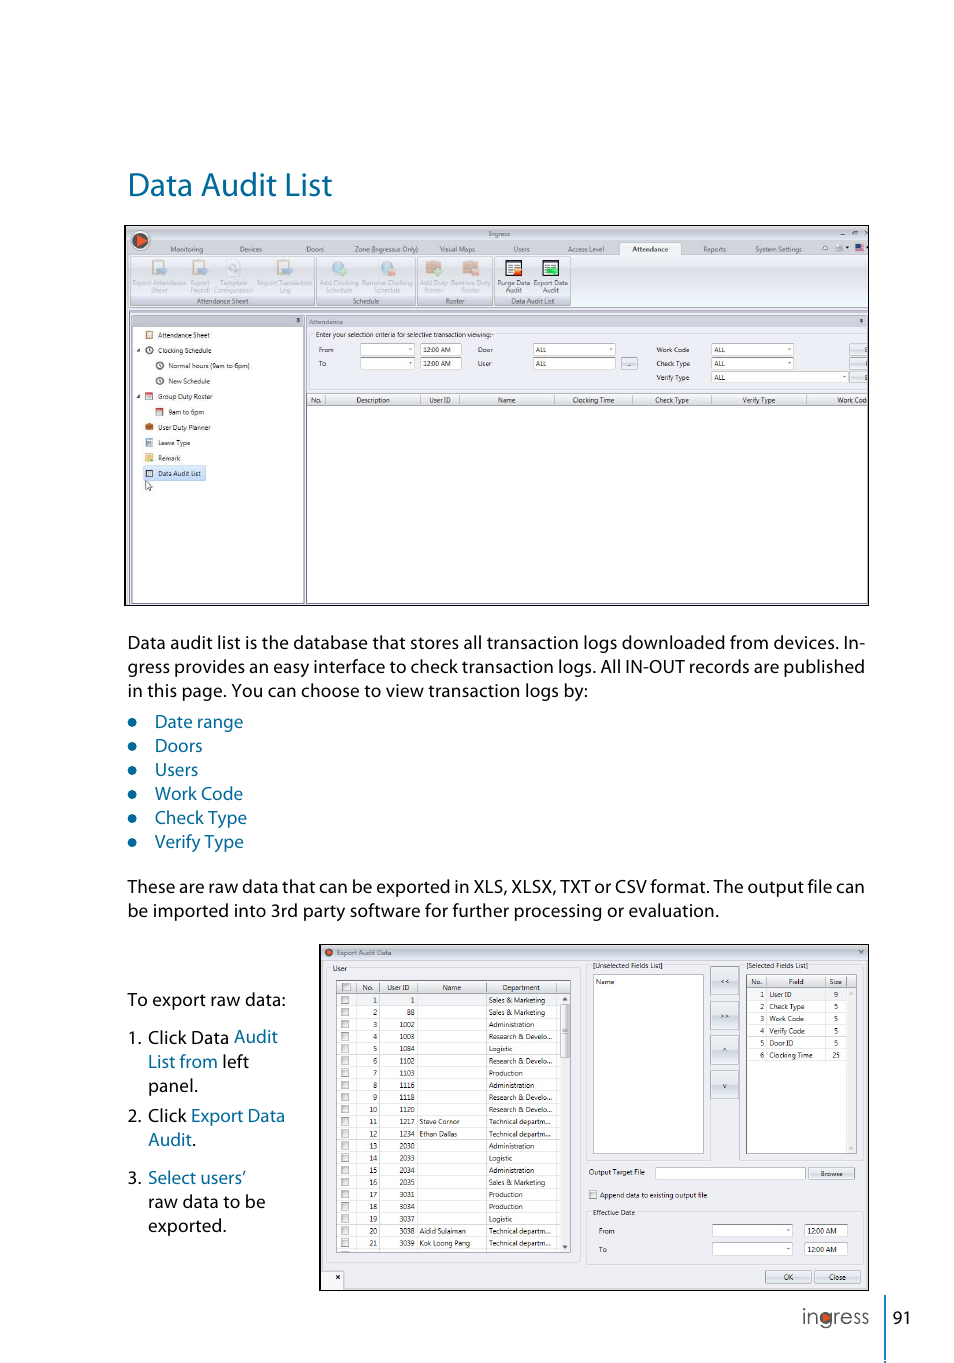The height and width of the screenshot is (1363, 954).
Task: Click the move field up (^) button
Action: (725, 1050)
